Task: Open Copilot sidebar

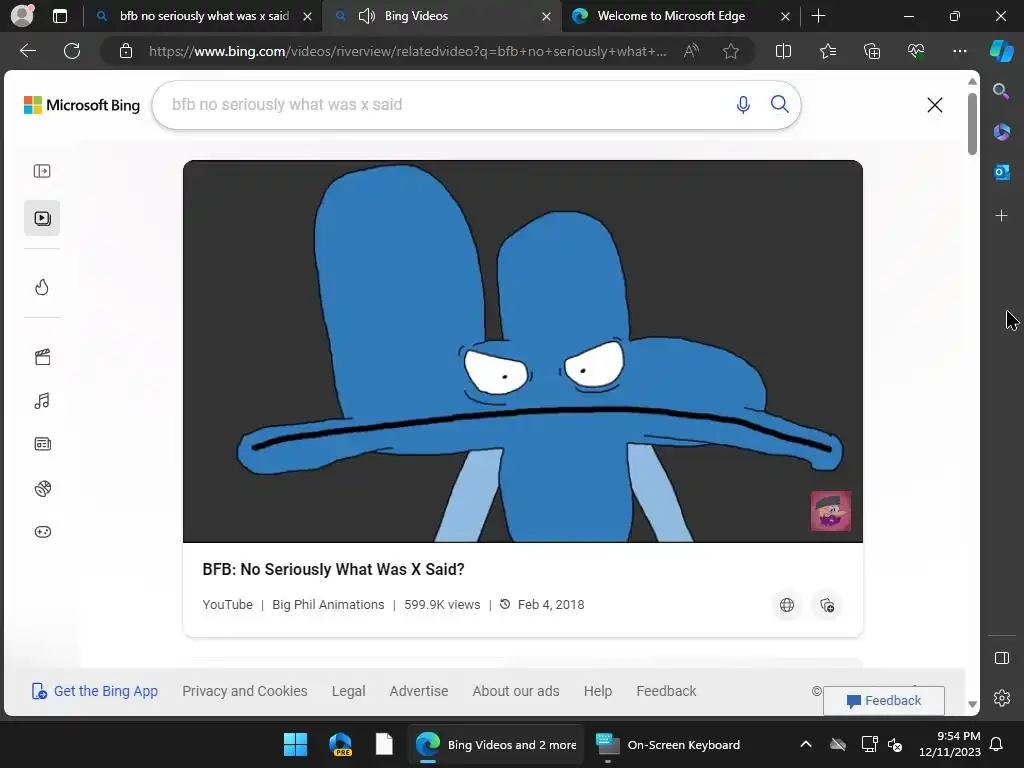Action: click(x=1001, y=51)
